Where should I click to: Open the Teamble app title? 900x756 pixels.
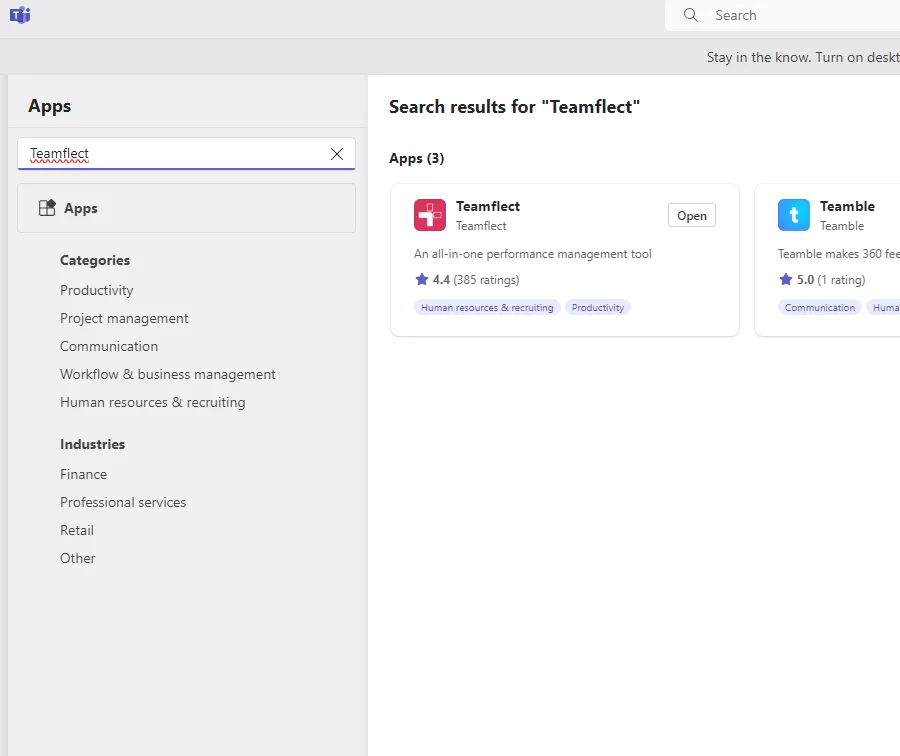pos(847,206)
